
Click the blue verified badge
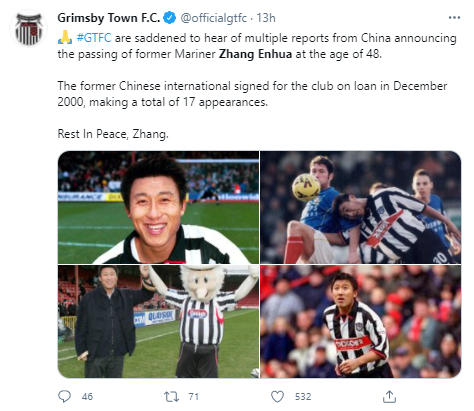click(170, 18)
